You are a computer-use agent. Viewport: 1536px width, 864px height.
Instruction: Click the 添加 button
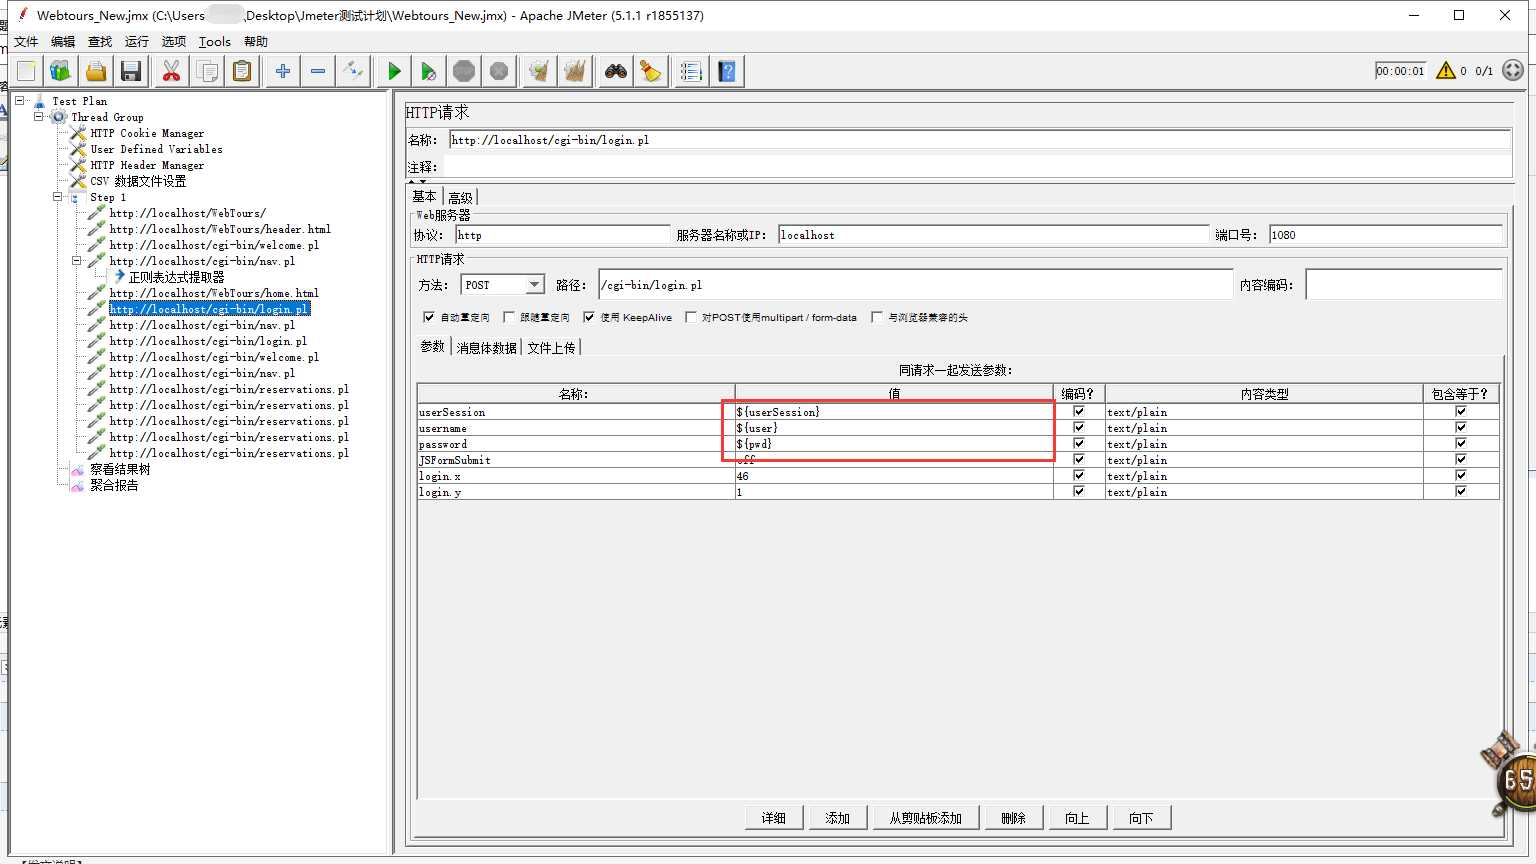838,818
